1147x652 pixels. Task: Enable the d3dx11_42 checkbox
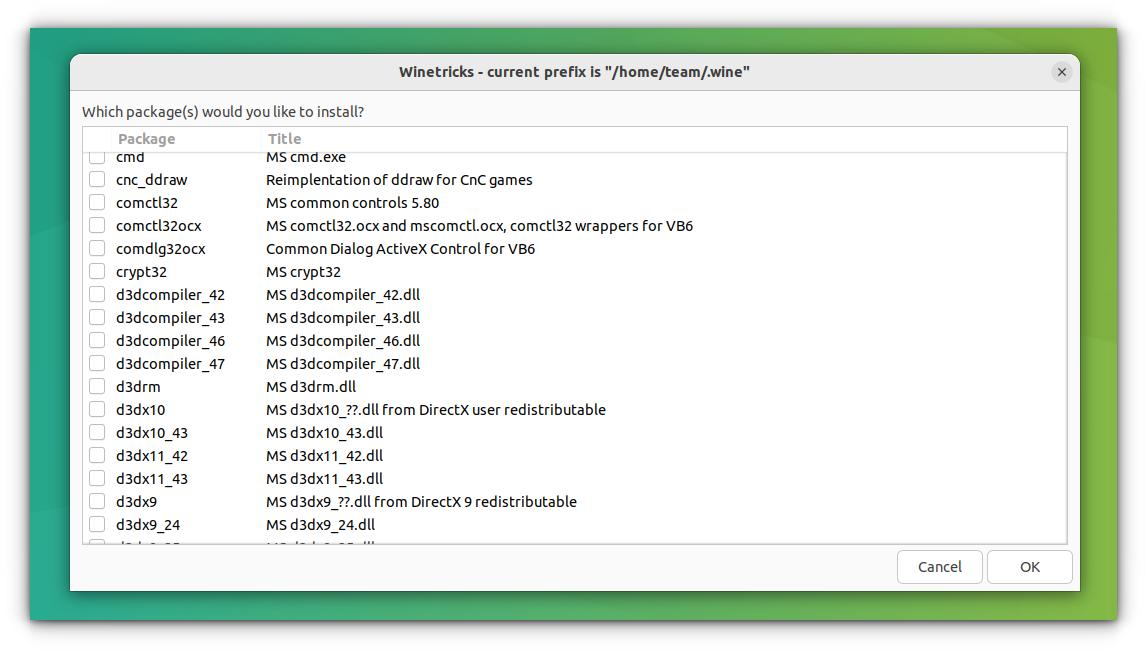(x=97, y=455)
